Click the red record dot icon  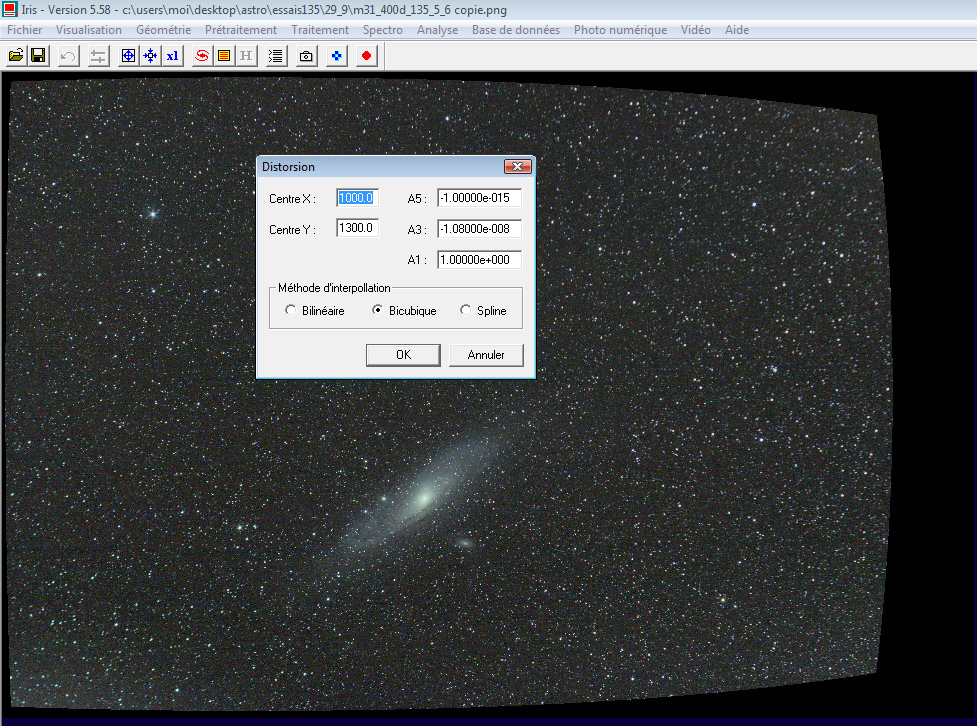coord(366,56)
